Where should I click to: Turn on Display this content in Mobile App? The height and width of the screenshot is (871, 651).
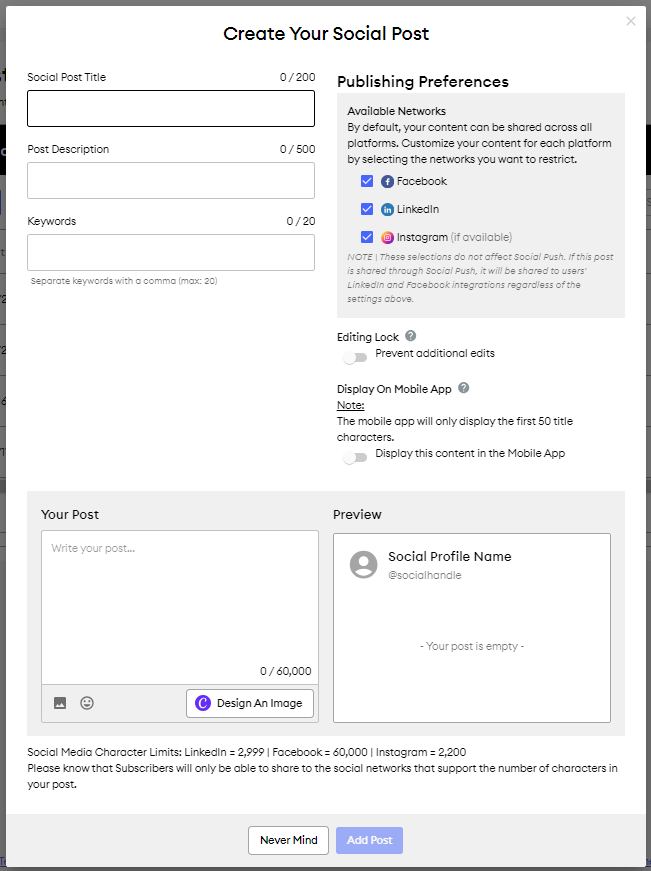click(x=355, y=458)
